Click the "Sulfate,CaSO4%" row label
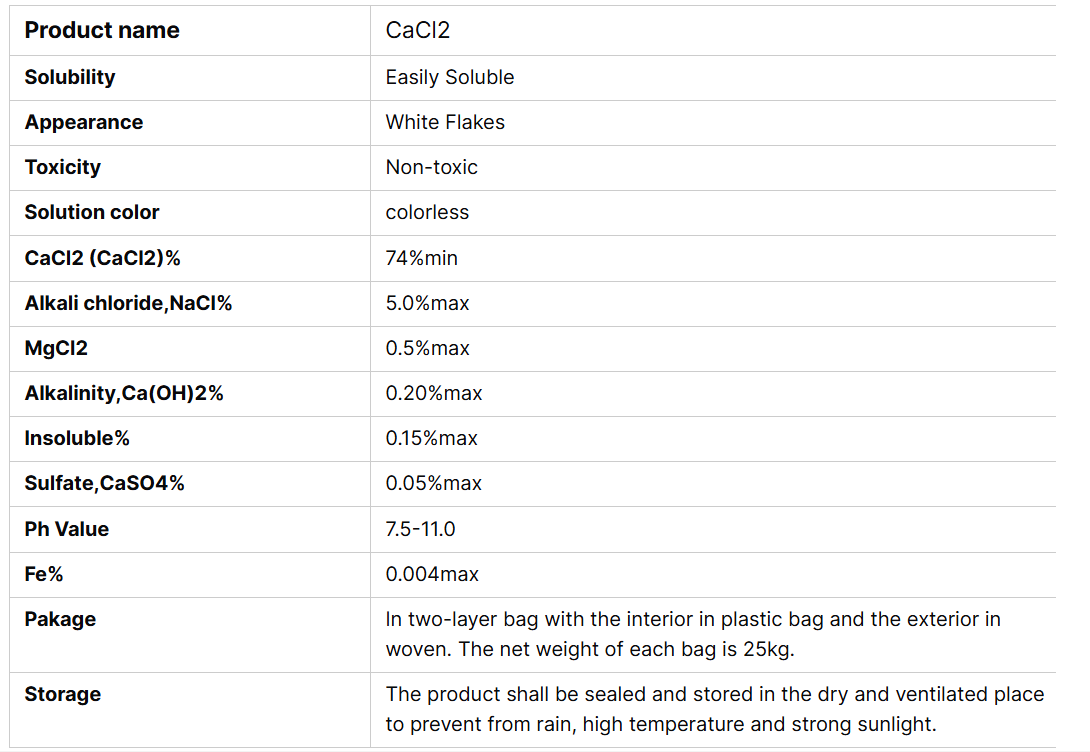Screen dimensions: 1090x752 click(105, 483)
